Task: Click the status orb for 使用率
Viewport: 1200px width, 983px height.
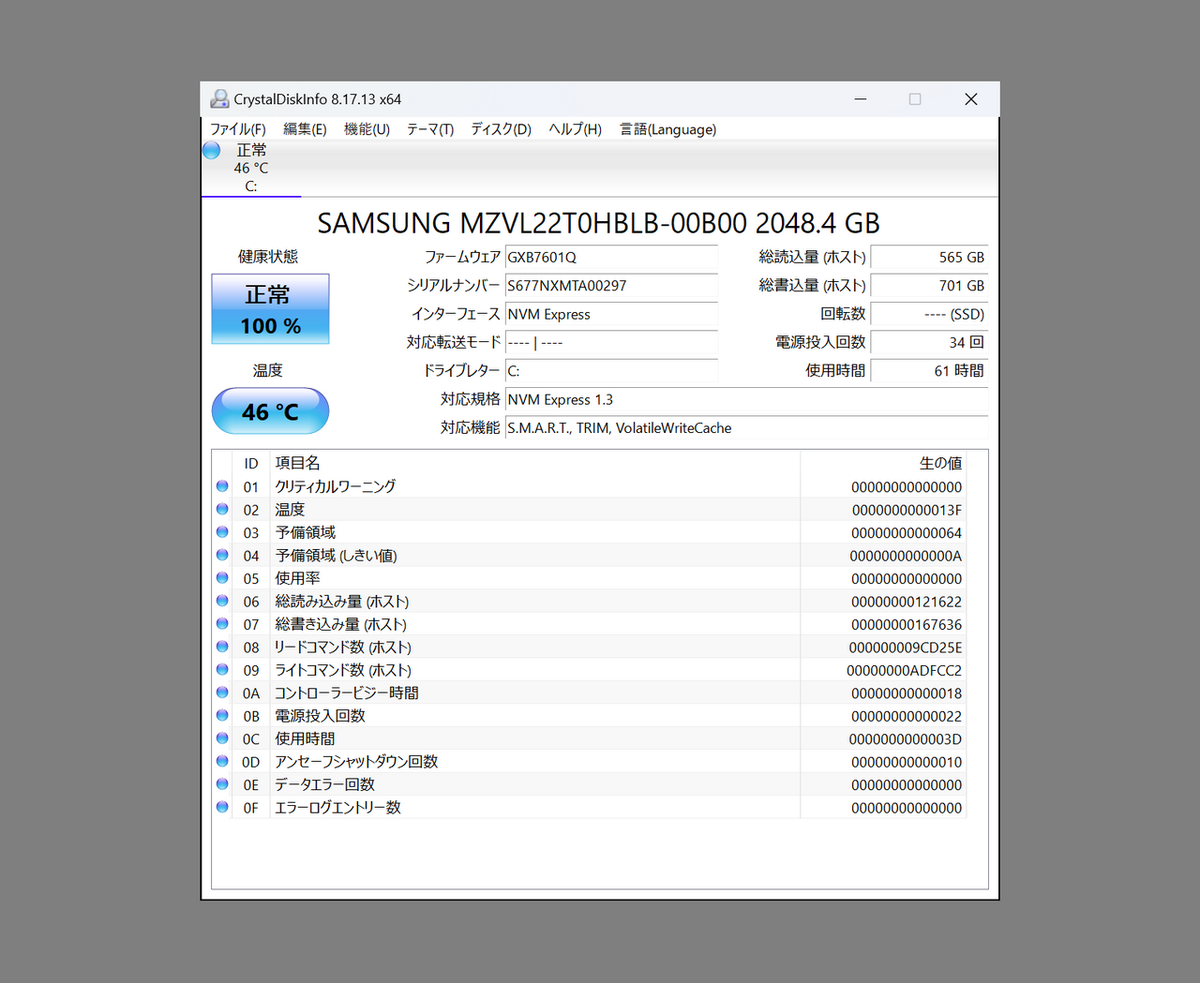Action: (x=222, y=578)
